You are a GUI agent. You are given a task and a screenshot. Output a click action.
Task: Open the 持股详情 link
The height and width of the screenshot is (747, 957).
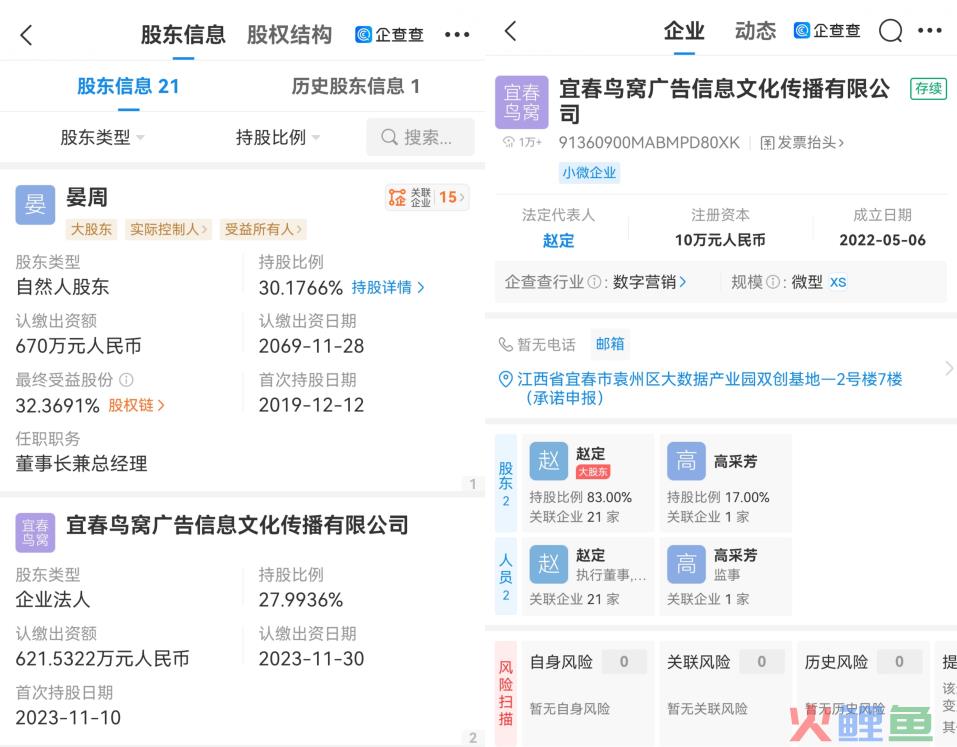point(388,287)
